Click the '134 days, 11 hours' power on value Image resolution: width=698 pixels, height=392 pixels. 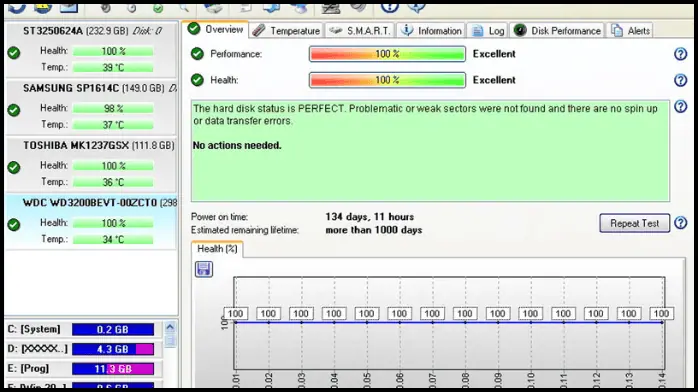click(369, 217)
